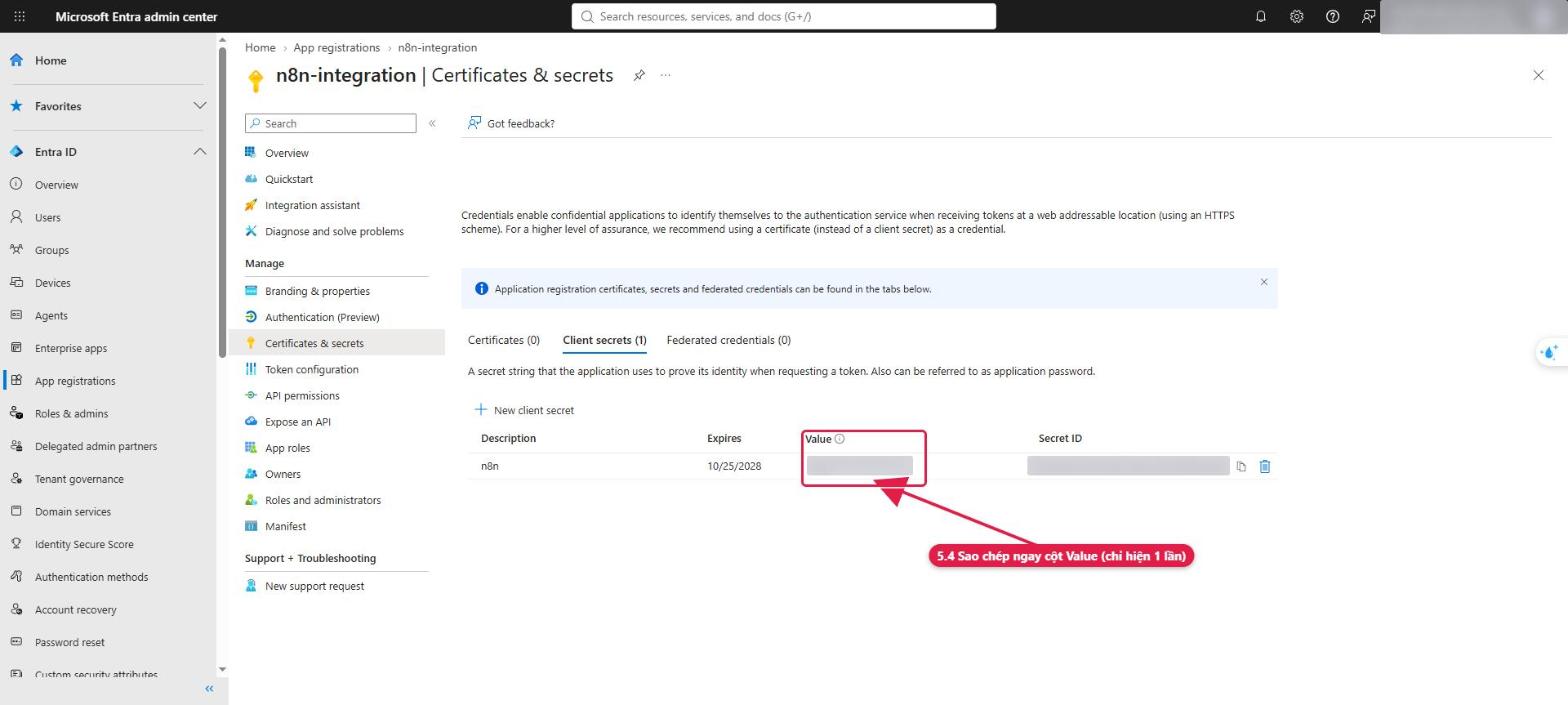Collapse the resource menu with double chevron
The height and width of the screenshot is (705, 1568).
pos(432,123)
